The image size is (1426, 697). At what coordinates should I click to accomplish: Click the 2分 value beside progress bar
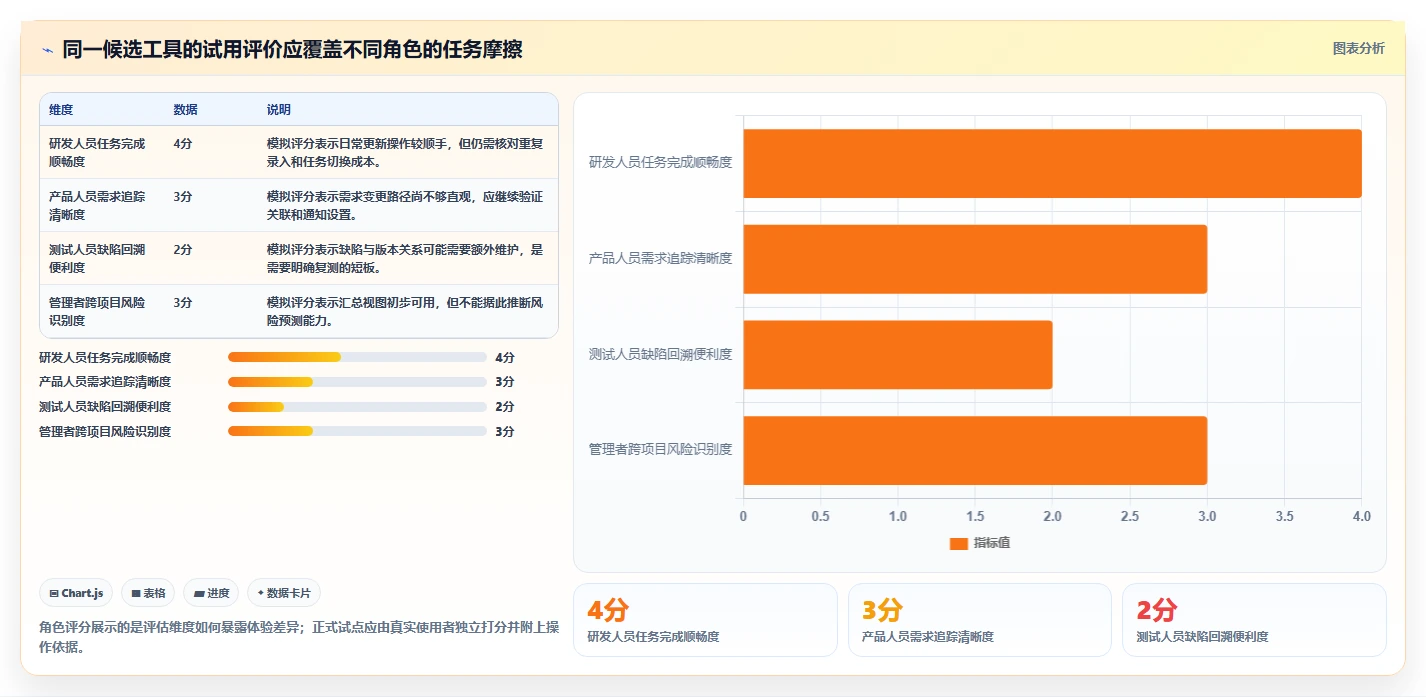(504, 407)
